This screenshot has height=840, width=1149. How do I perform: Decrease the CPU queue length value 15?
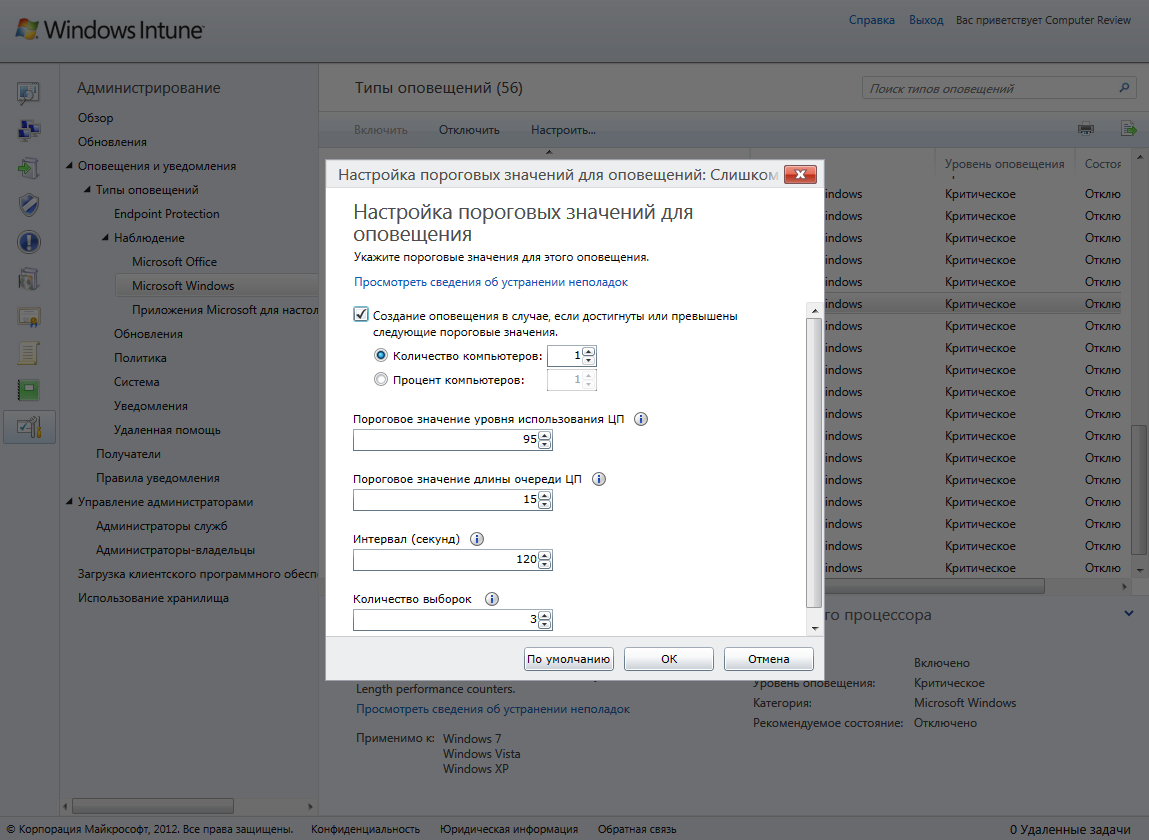(x=544, y=504)
